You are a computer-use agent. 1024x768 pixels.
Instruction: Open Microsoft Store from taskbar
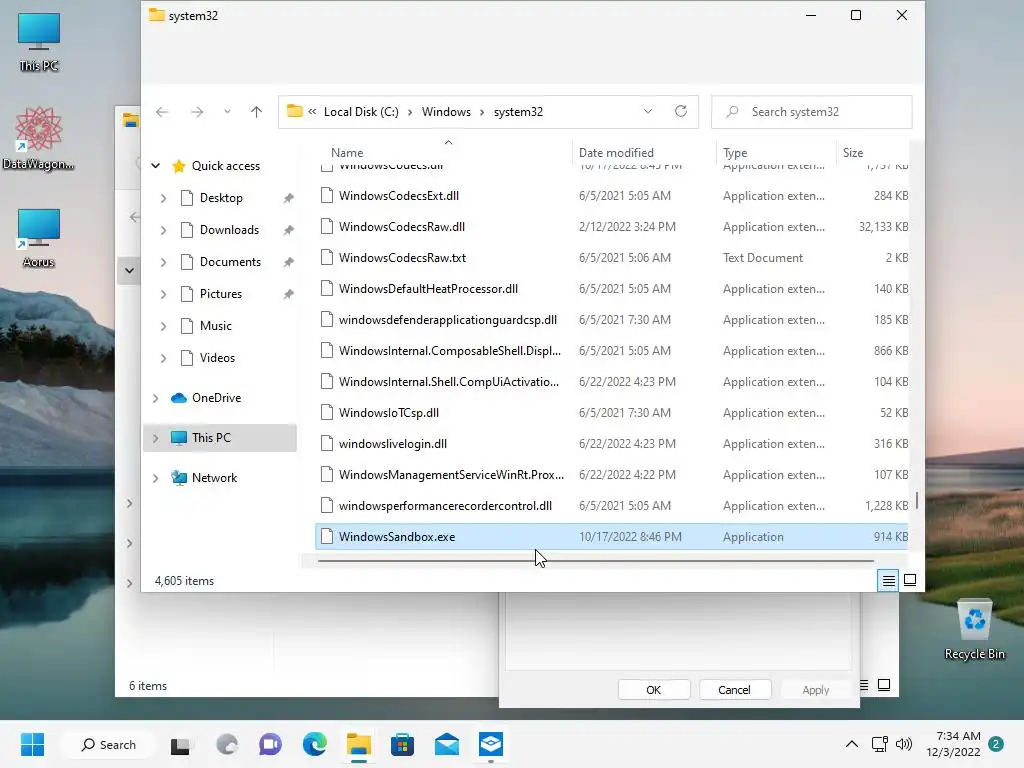402,744
